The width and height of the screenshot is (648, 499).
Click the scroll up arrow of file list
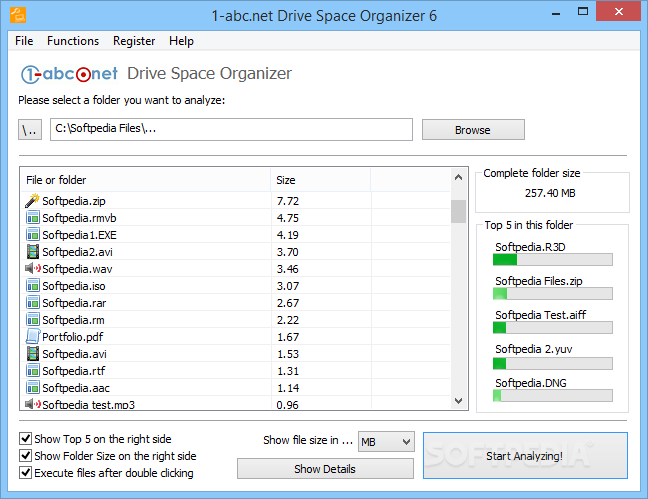[x=458, y=177]
